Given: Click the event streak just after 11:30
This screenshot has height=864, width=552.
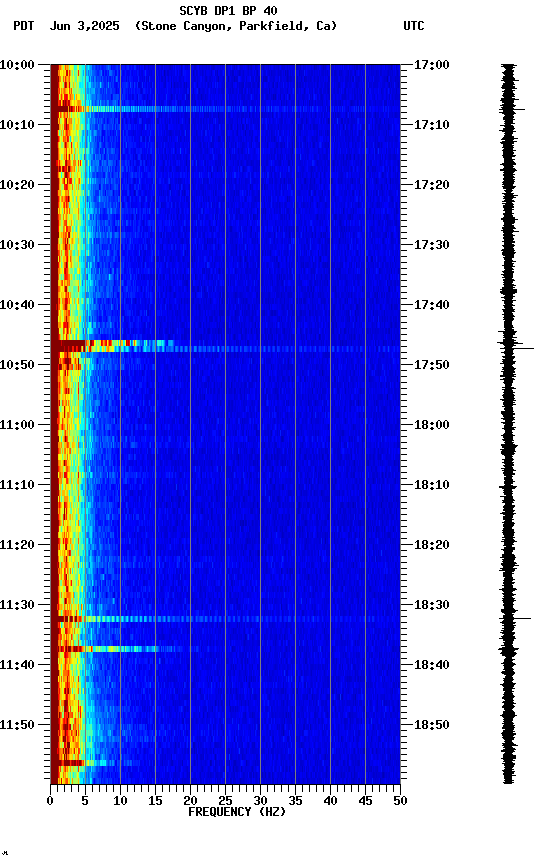Looking at the screenshot, I should pyautogui.click(x=225, y=619).
